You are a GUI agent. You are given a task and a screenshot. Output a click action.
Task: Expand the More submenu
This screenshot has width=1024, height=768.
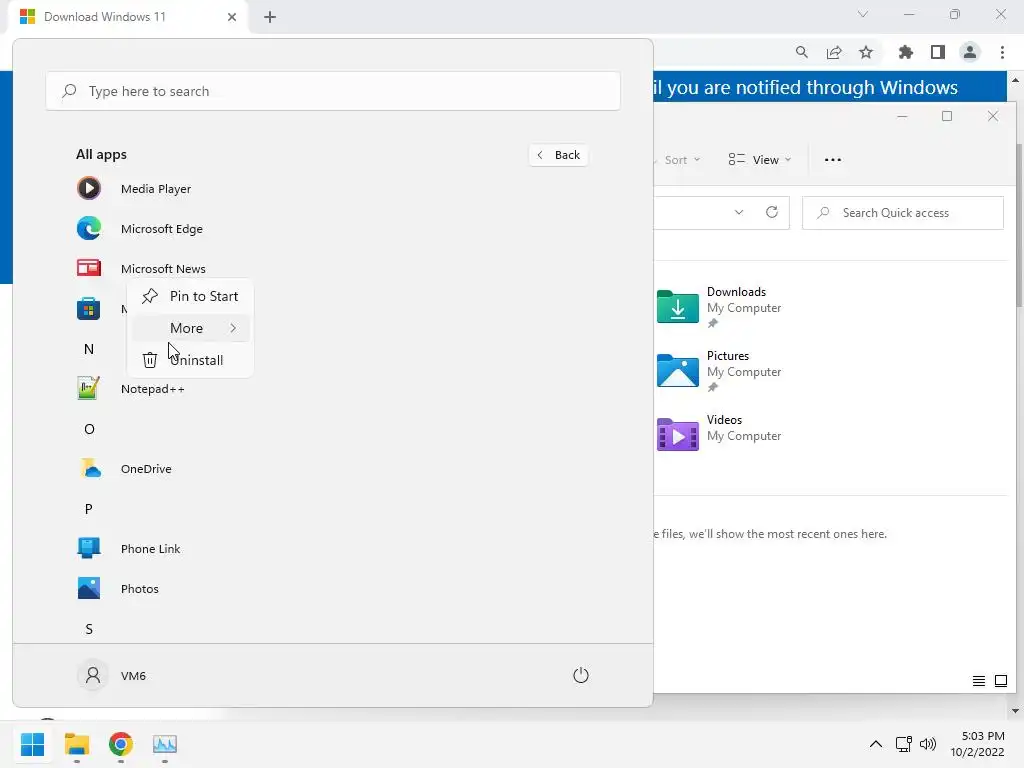190,328
